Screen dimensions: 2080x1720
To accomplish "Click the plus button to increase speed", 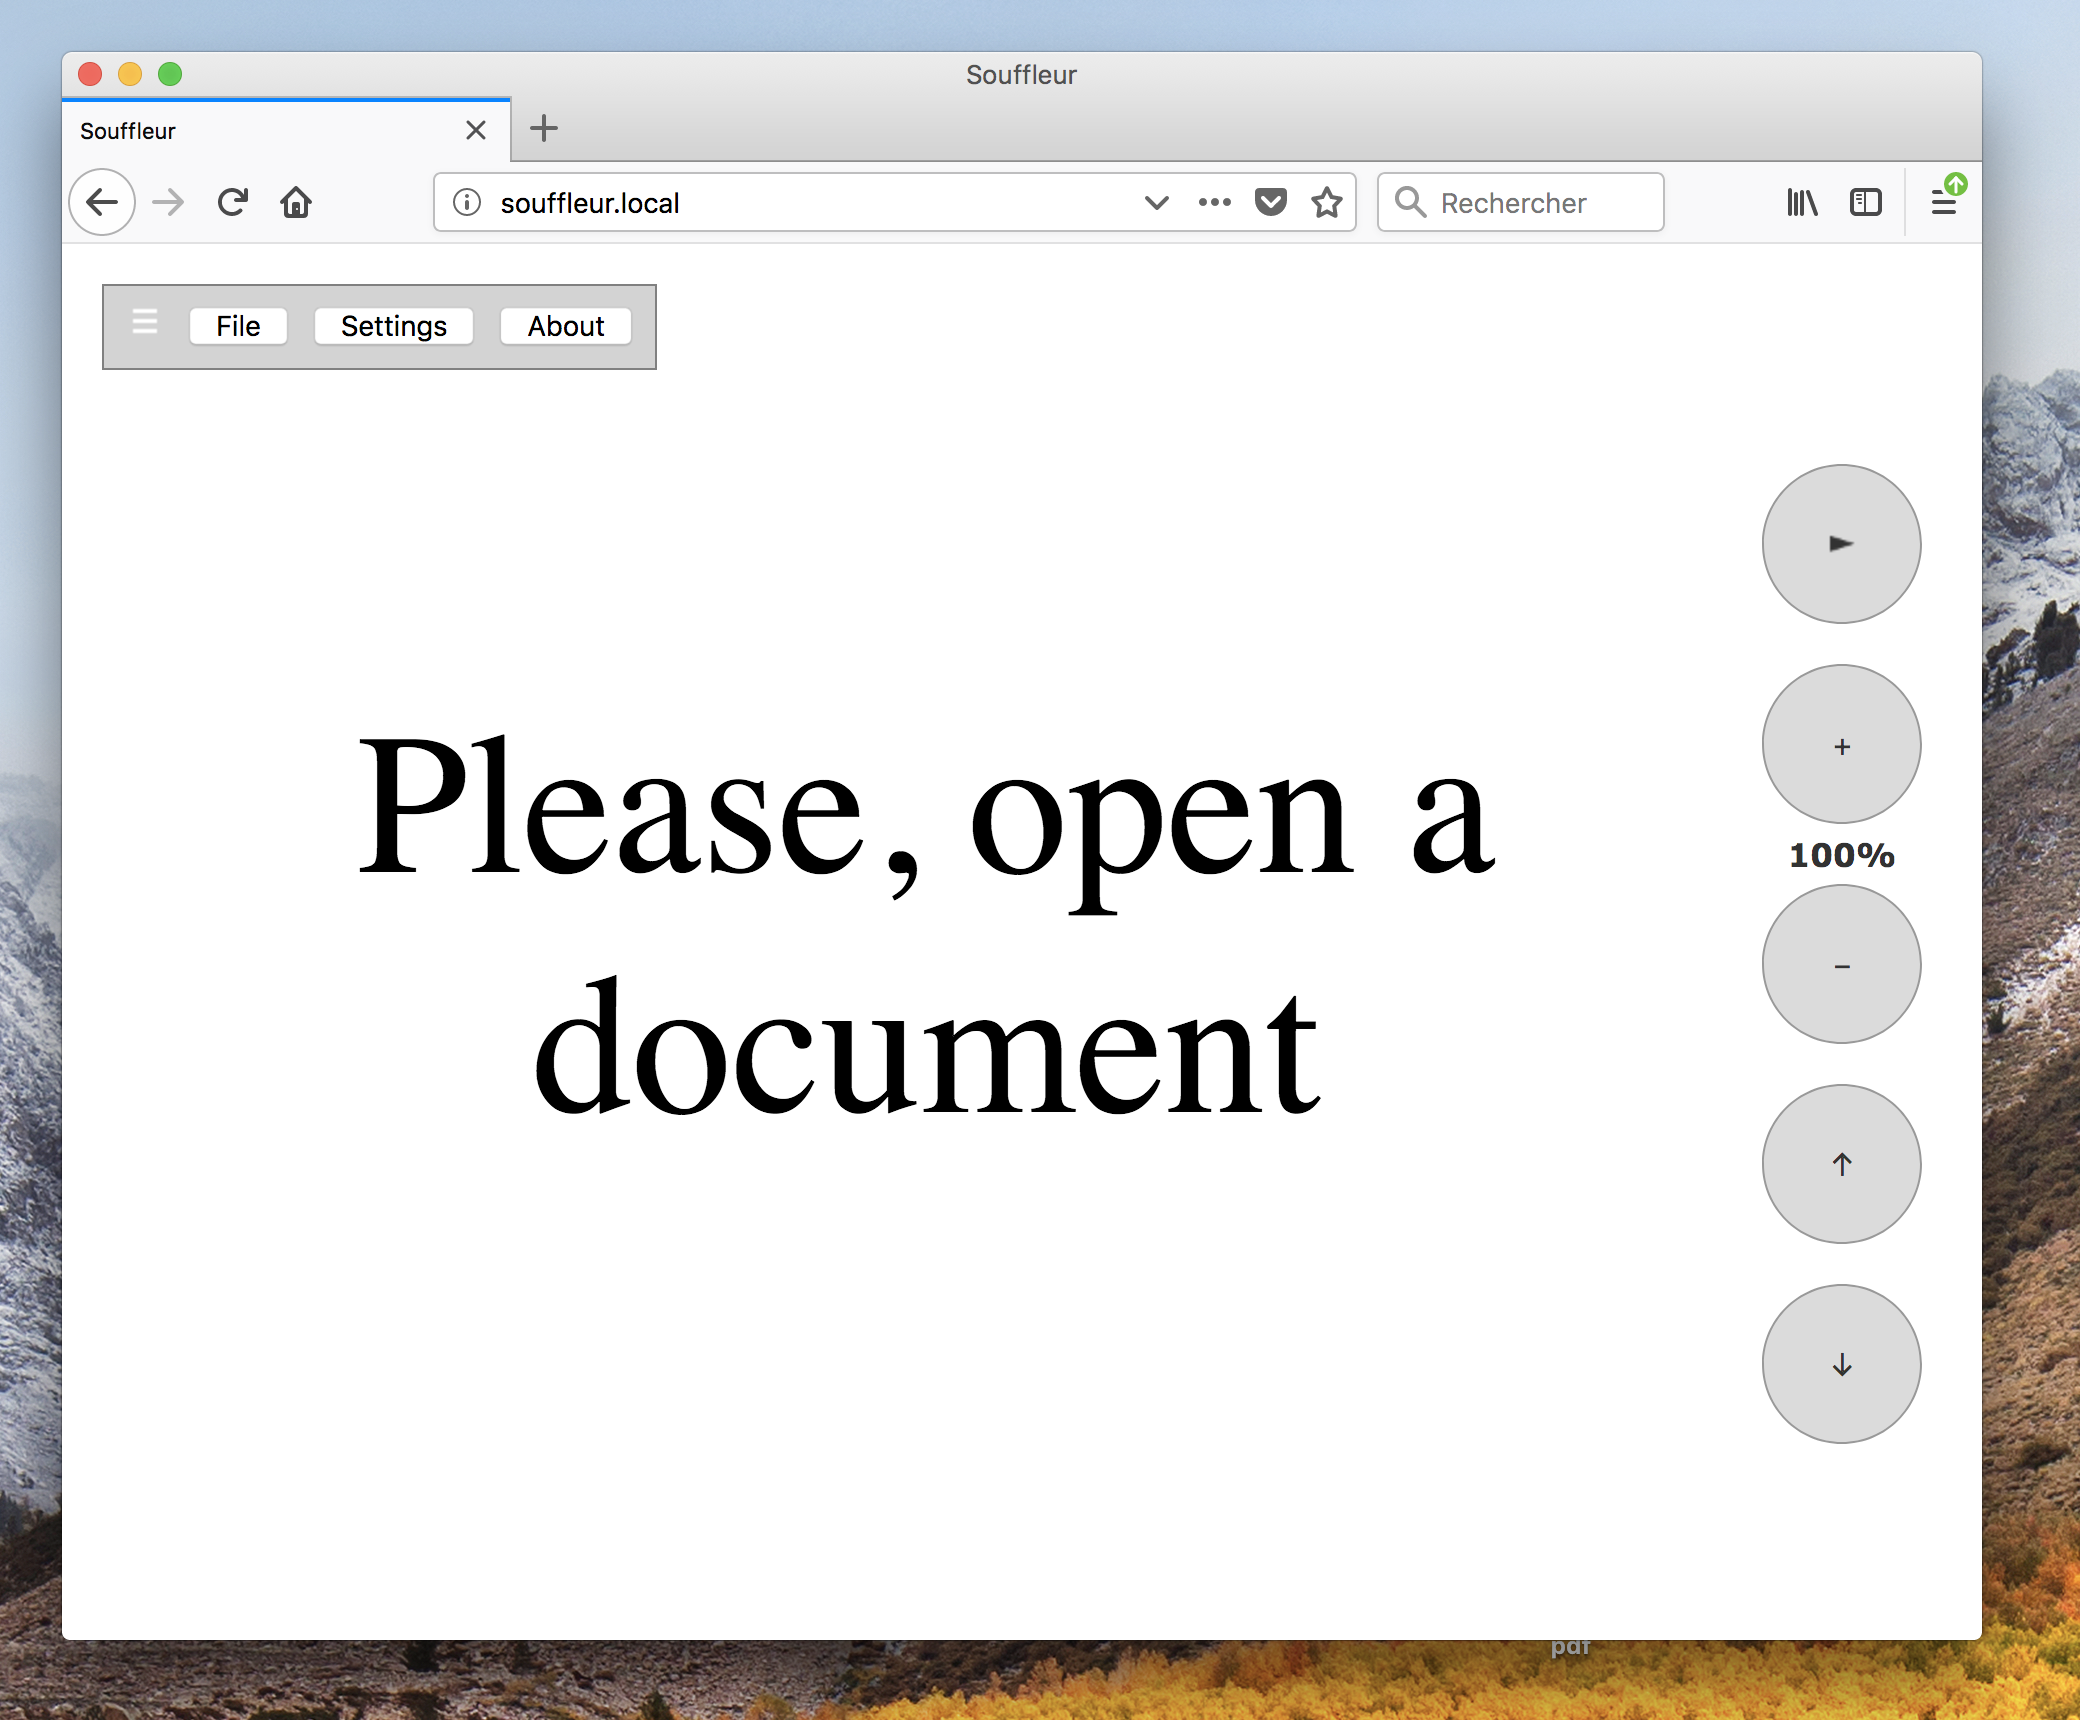I will pyautogui.click(x=1841, y=745).
